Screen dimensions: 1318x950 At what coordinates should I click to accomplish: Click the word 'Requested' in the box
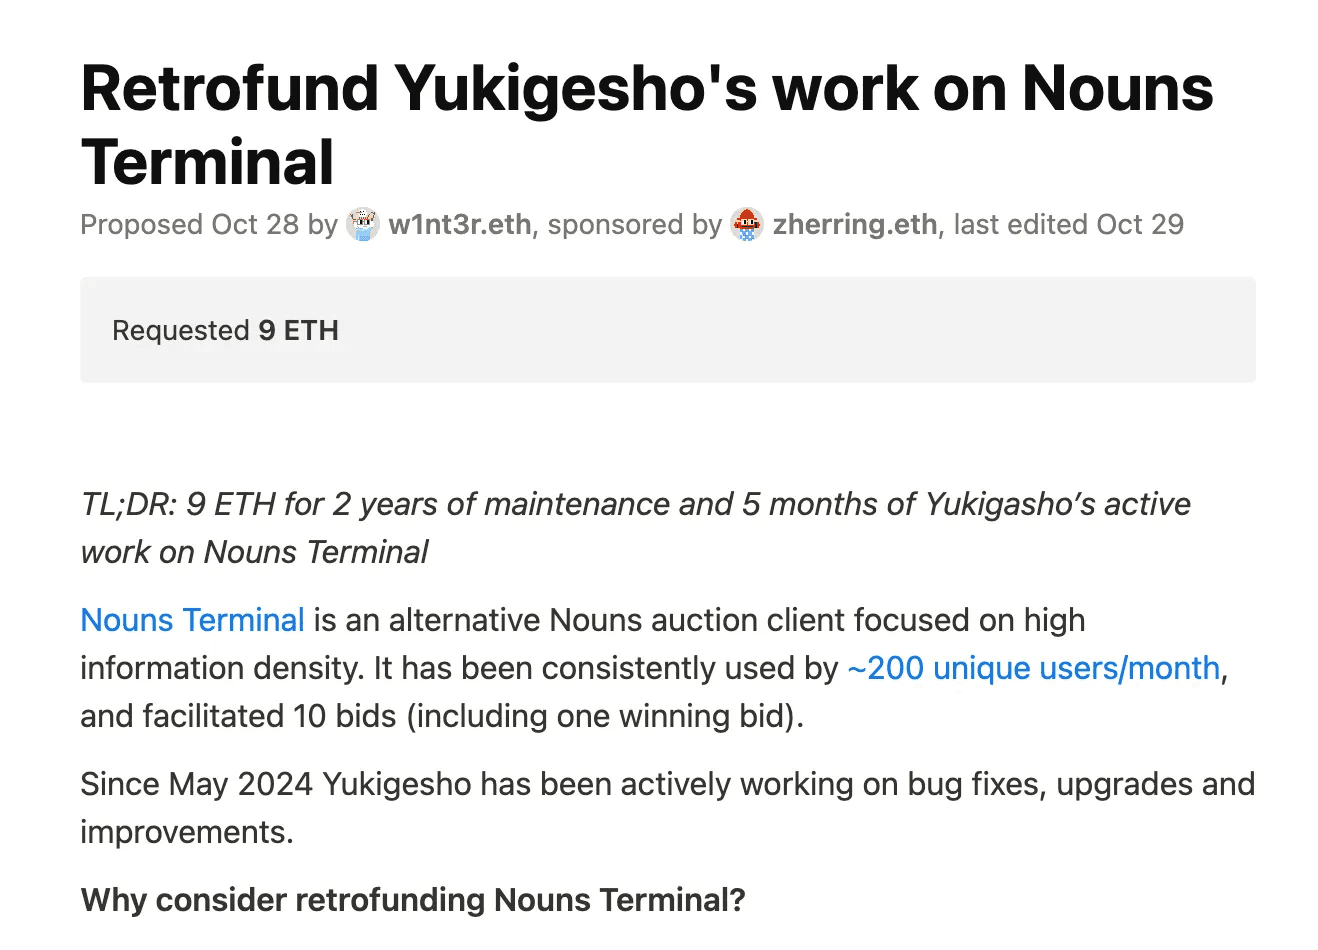tap(181, 330)
